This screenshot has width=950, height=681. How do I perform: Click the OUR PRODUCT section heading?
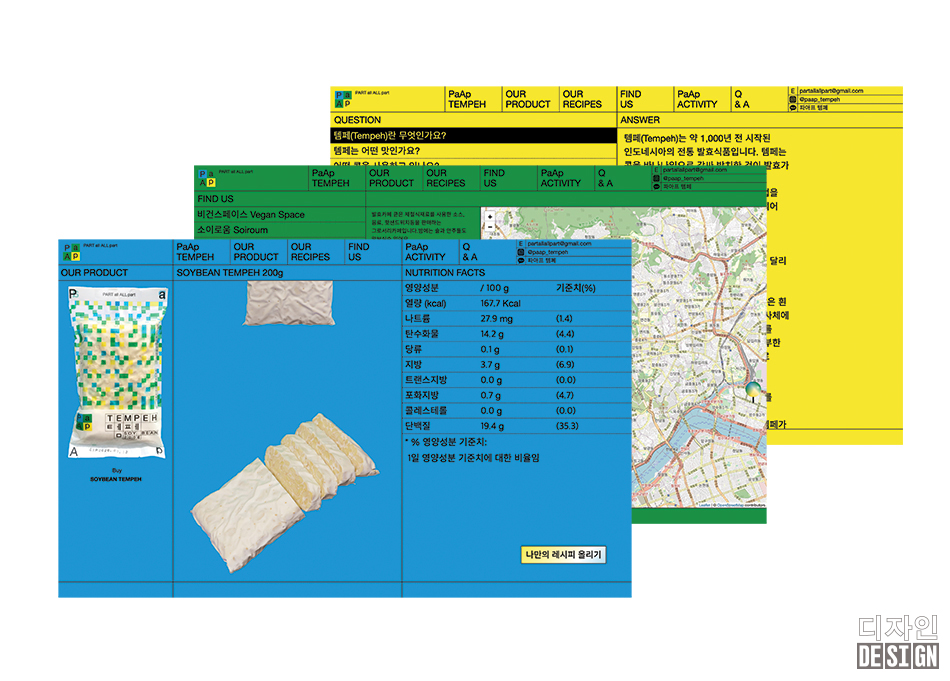point(94,273)
